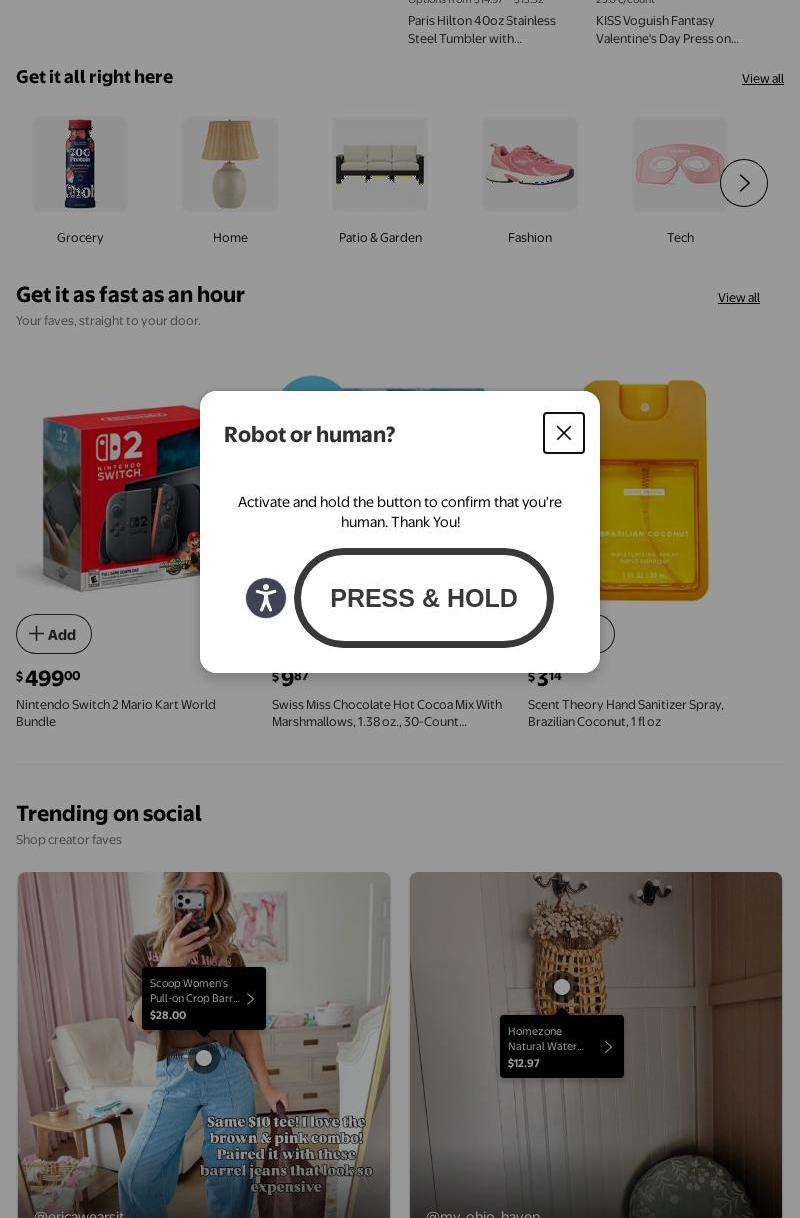Advance the category carousel with right arrow
800x1218 pixels.
tap(744, 183)
